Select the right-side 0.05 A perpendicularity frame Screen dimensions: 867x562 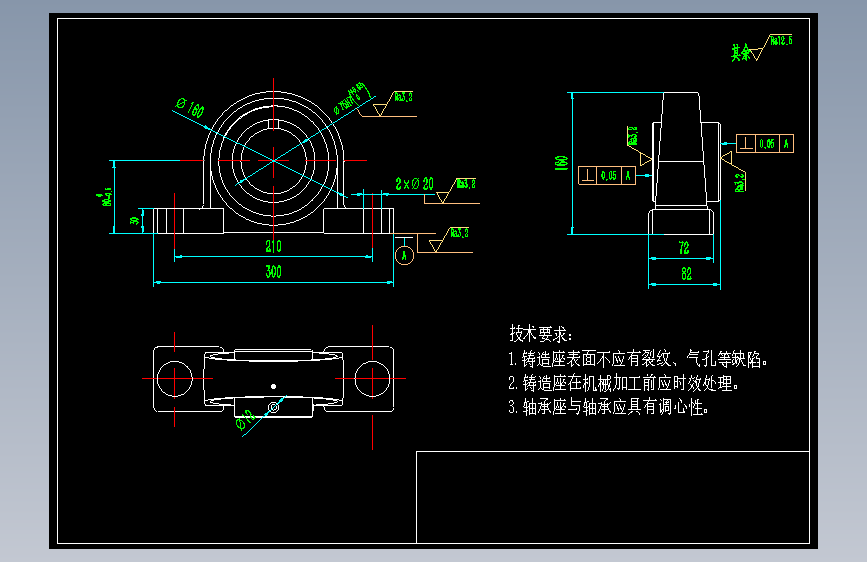pyautogui.click(x=765, y=144)
